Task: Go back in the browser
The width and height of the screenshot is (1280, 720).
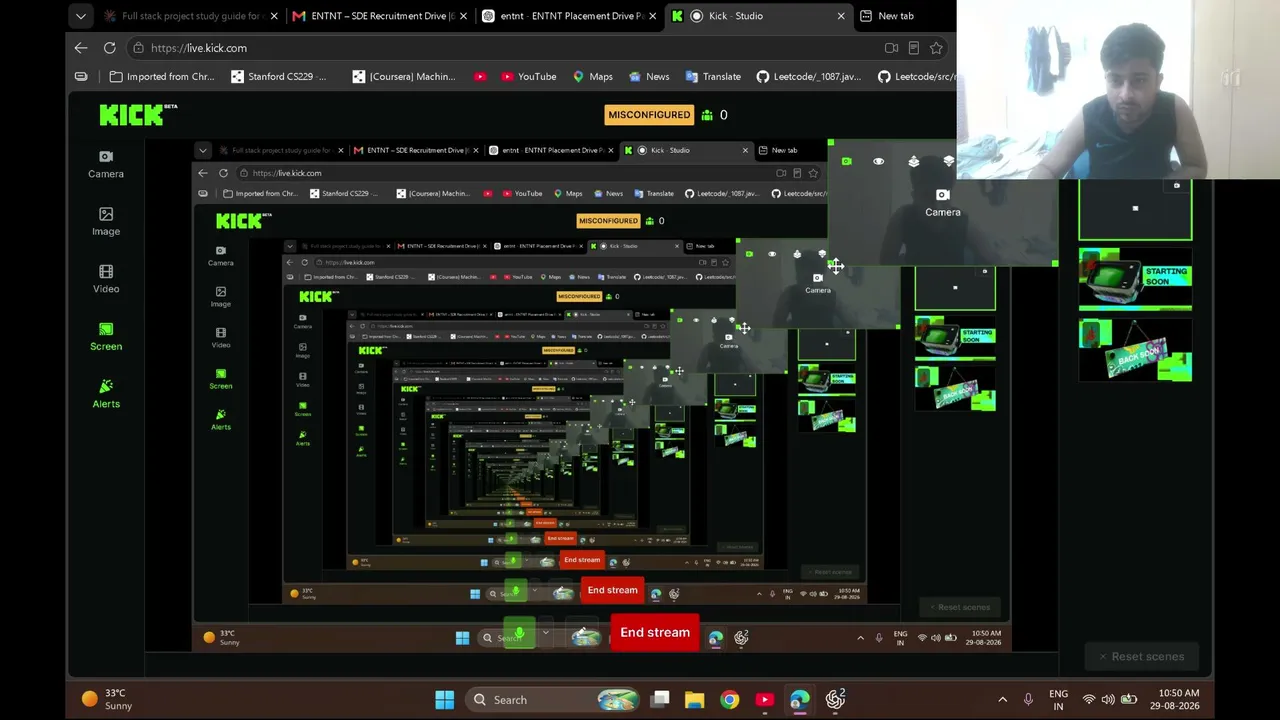Action: (x=81, y=48)
